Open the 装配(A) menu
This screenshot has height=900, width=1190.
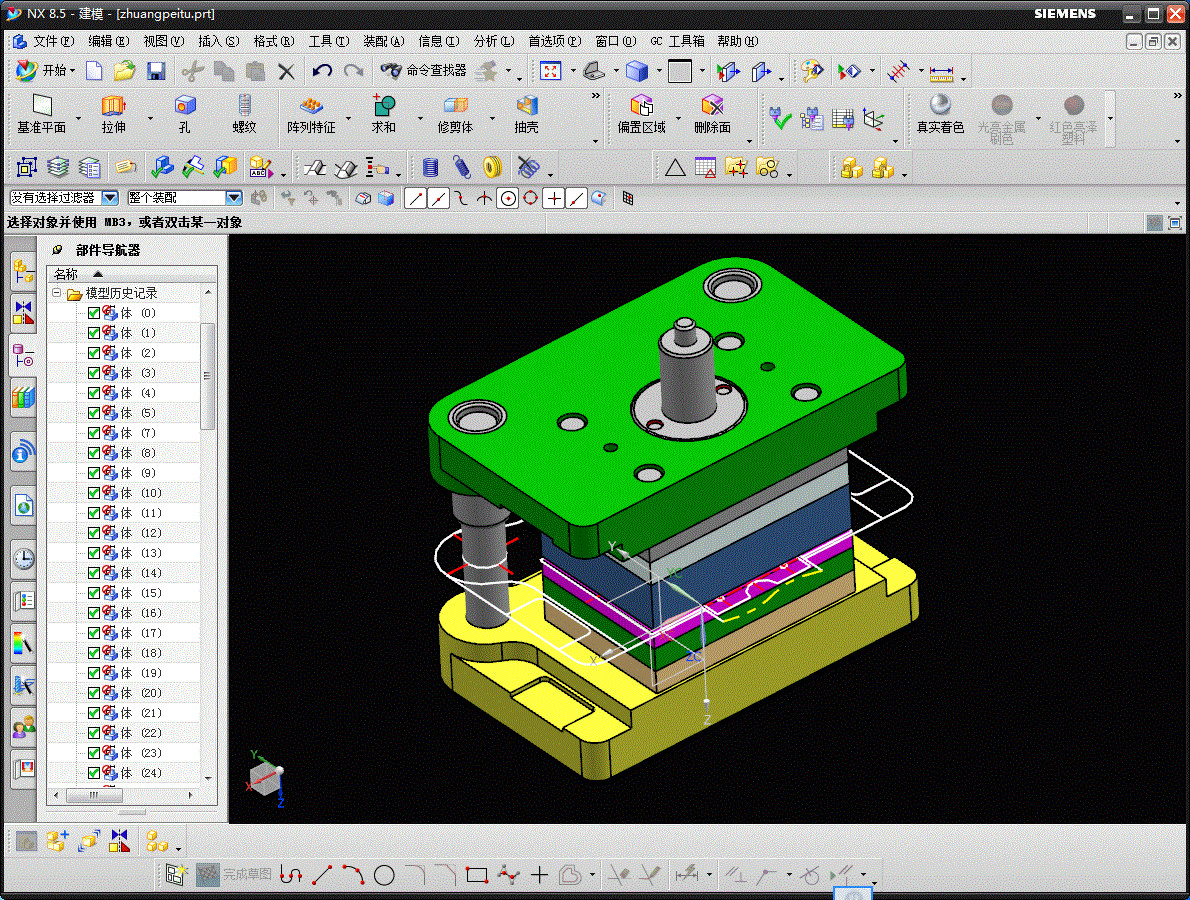pos(383,41)
